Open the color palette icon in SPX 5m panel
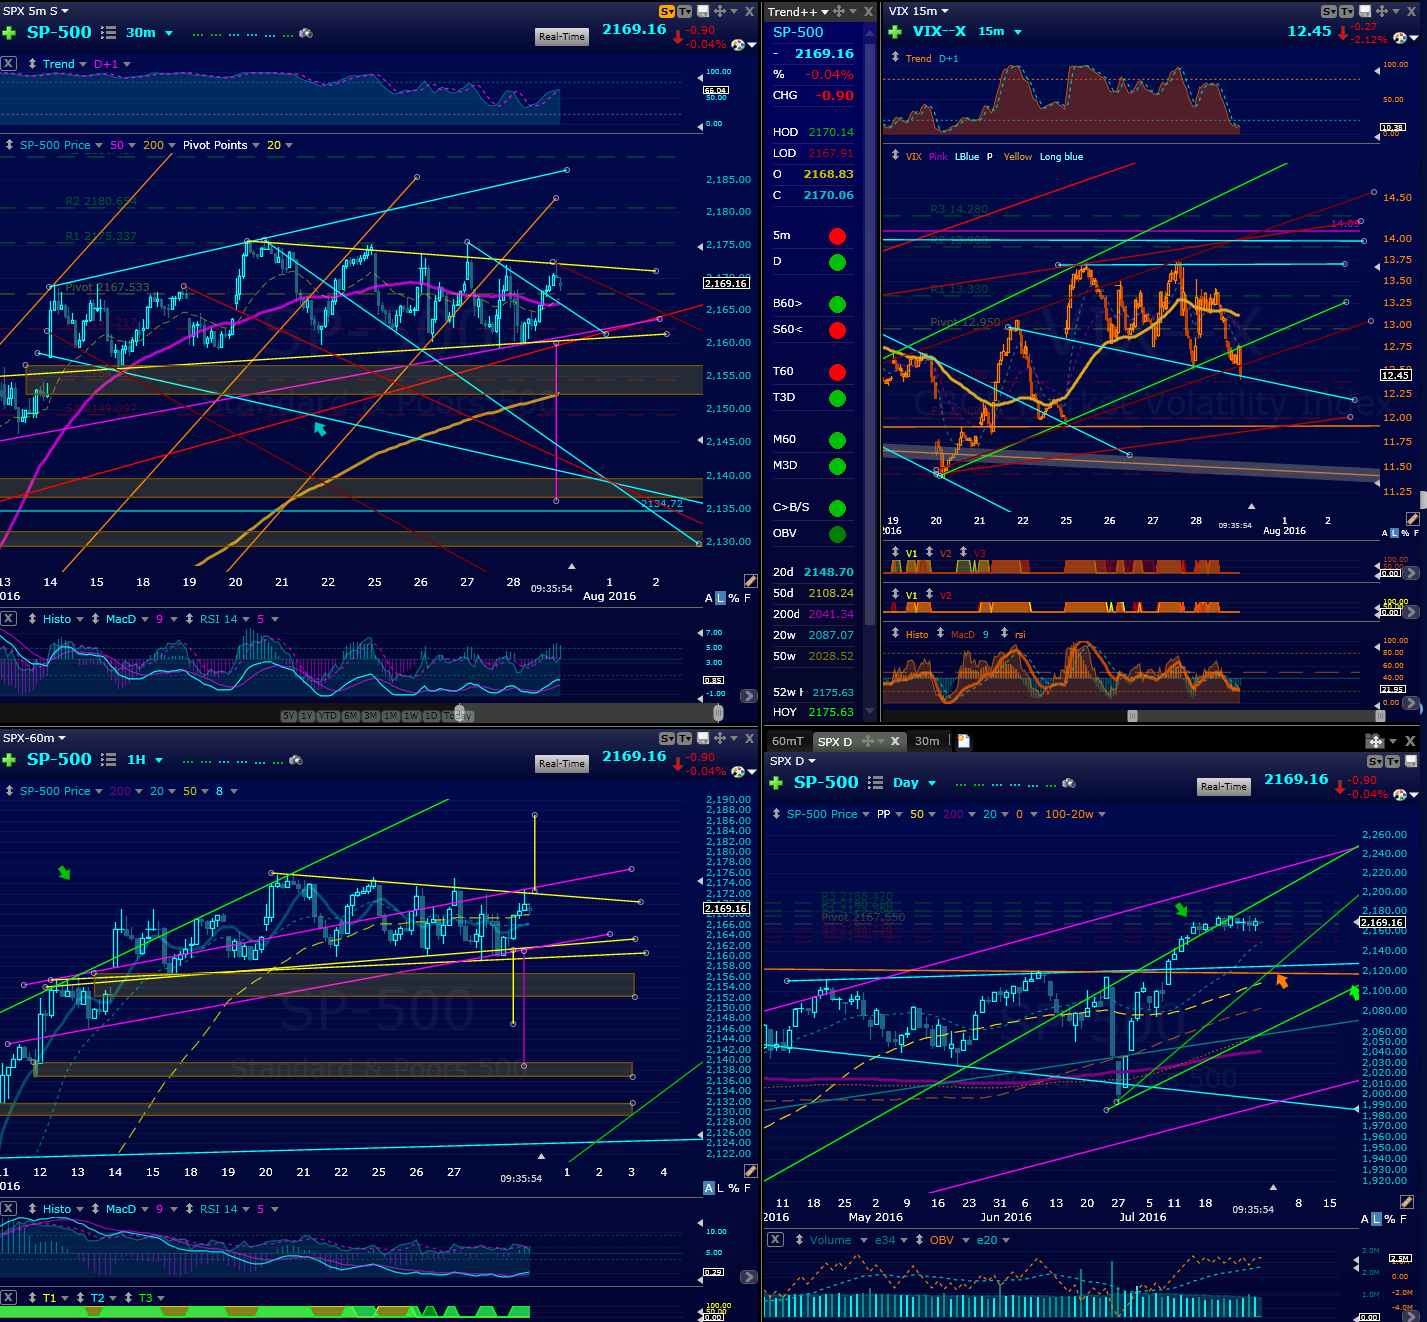Image resolution: width=1427 pixels, height=1322 pixels. pos(737,45)
